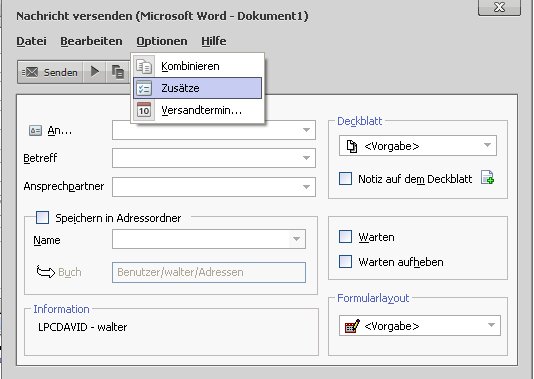Click into the Ansprechpartner input field

tap(214, 187)
